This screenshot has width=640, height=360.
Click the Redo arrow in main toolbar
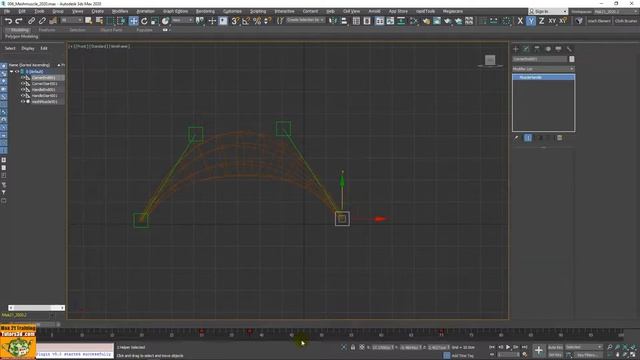click(19, 21)
